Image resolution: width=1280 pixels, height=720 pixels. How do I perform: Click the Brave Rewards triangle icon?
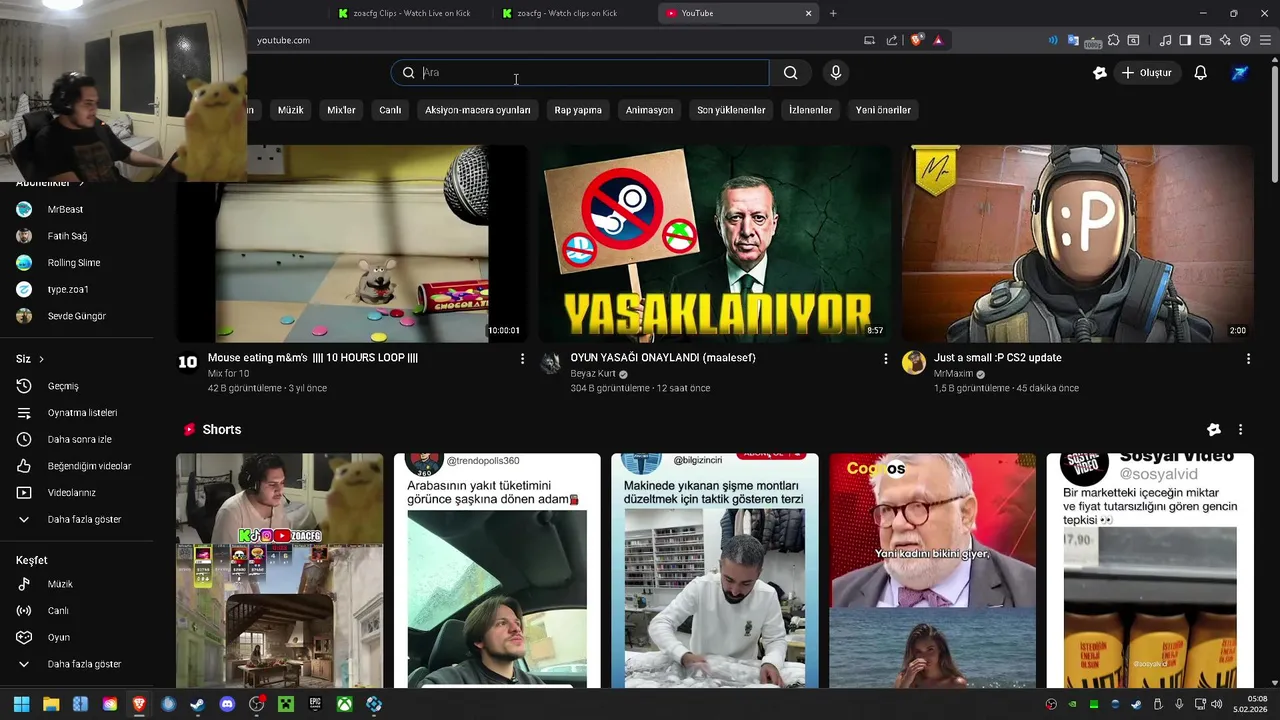tap(938, 40)
